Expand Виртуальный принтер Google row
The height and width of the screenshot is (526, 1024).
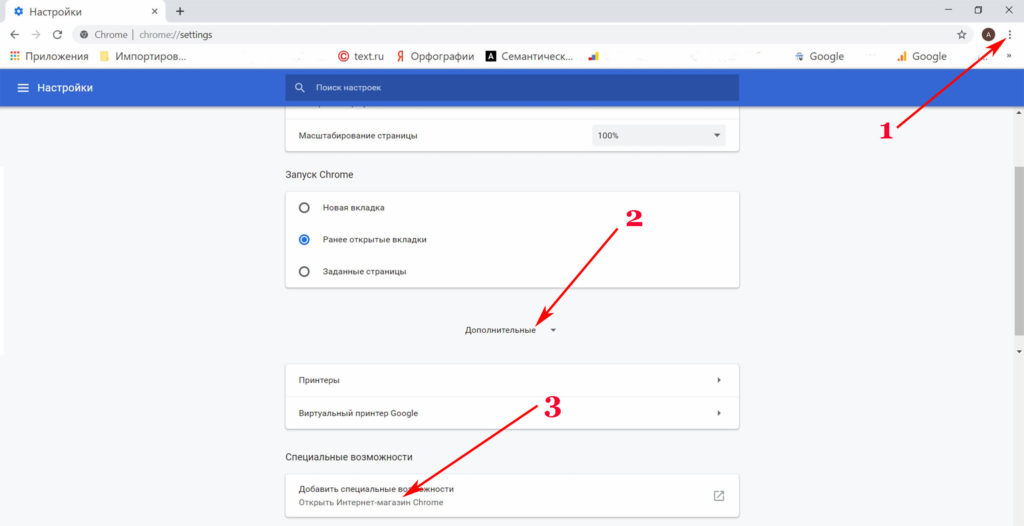(x=512, y=413)
